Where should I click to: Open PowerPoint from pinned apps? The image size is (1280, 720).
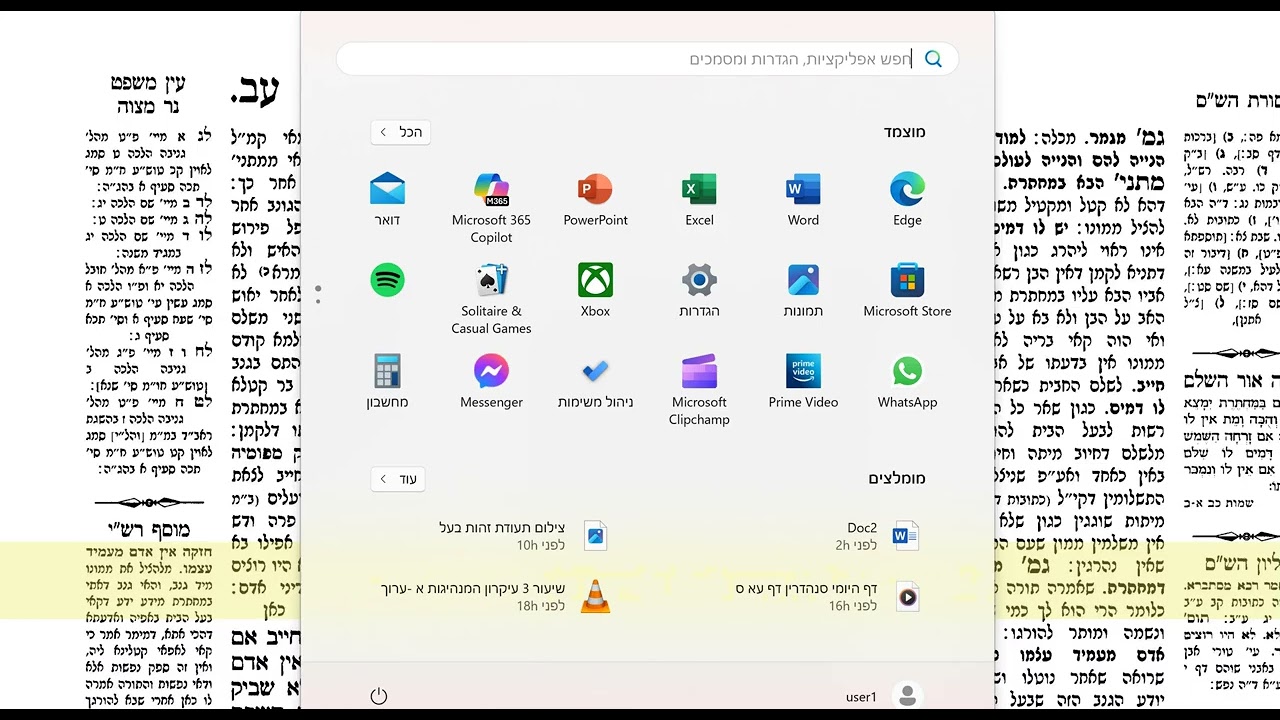click(595, 200)
